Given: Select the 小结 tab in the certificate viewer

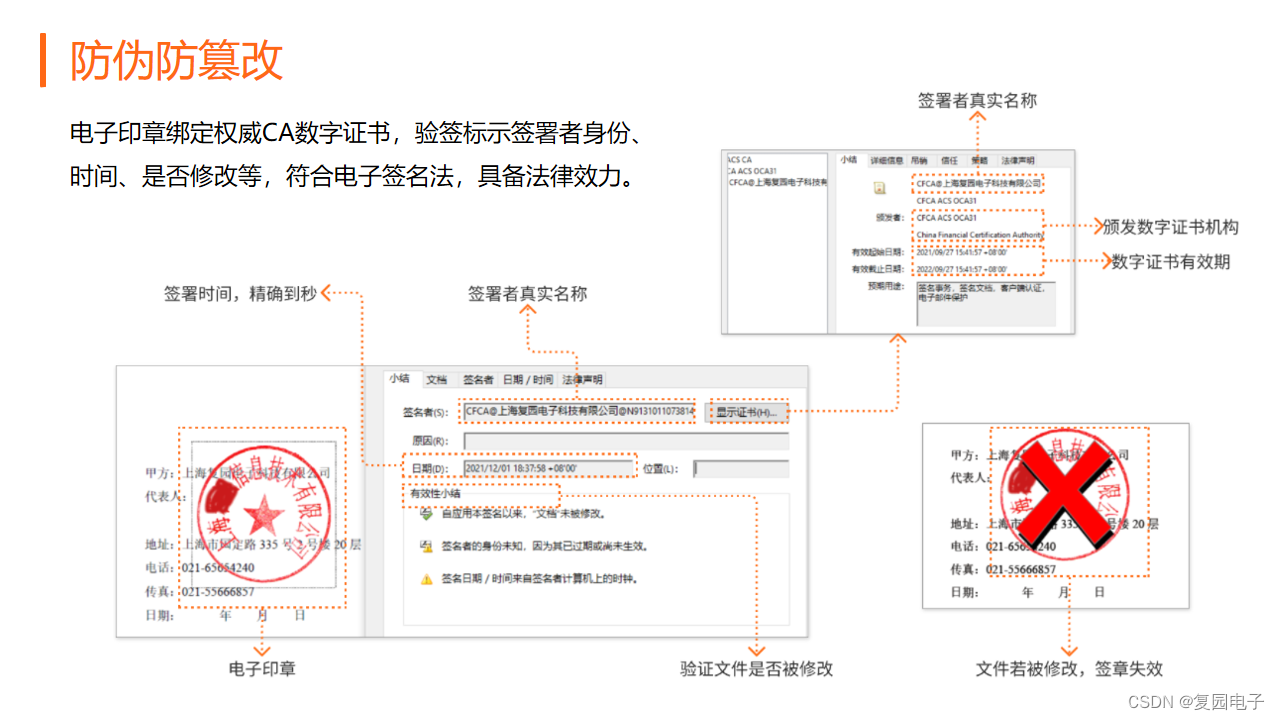Looking at the screenshot, I should [848, 160].
